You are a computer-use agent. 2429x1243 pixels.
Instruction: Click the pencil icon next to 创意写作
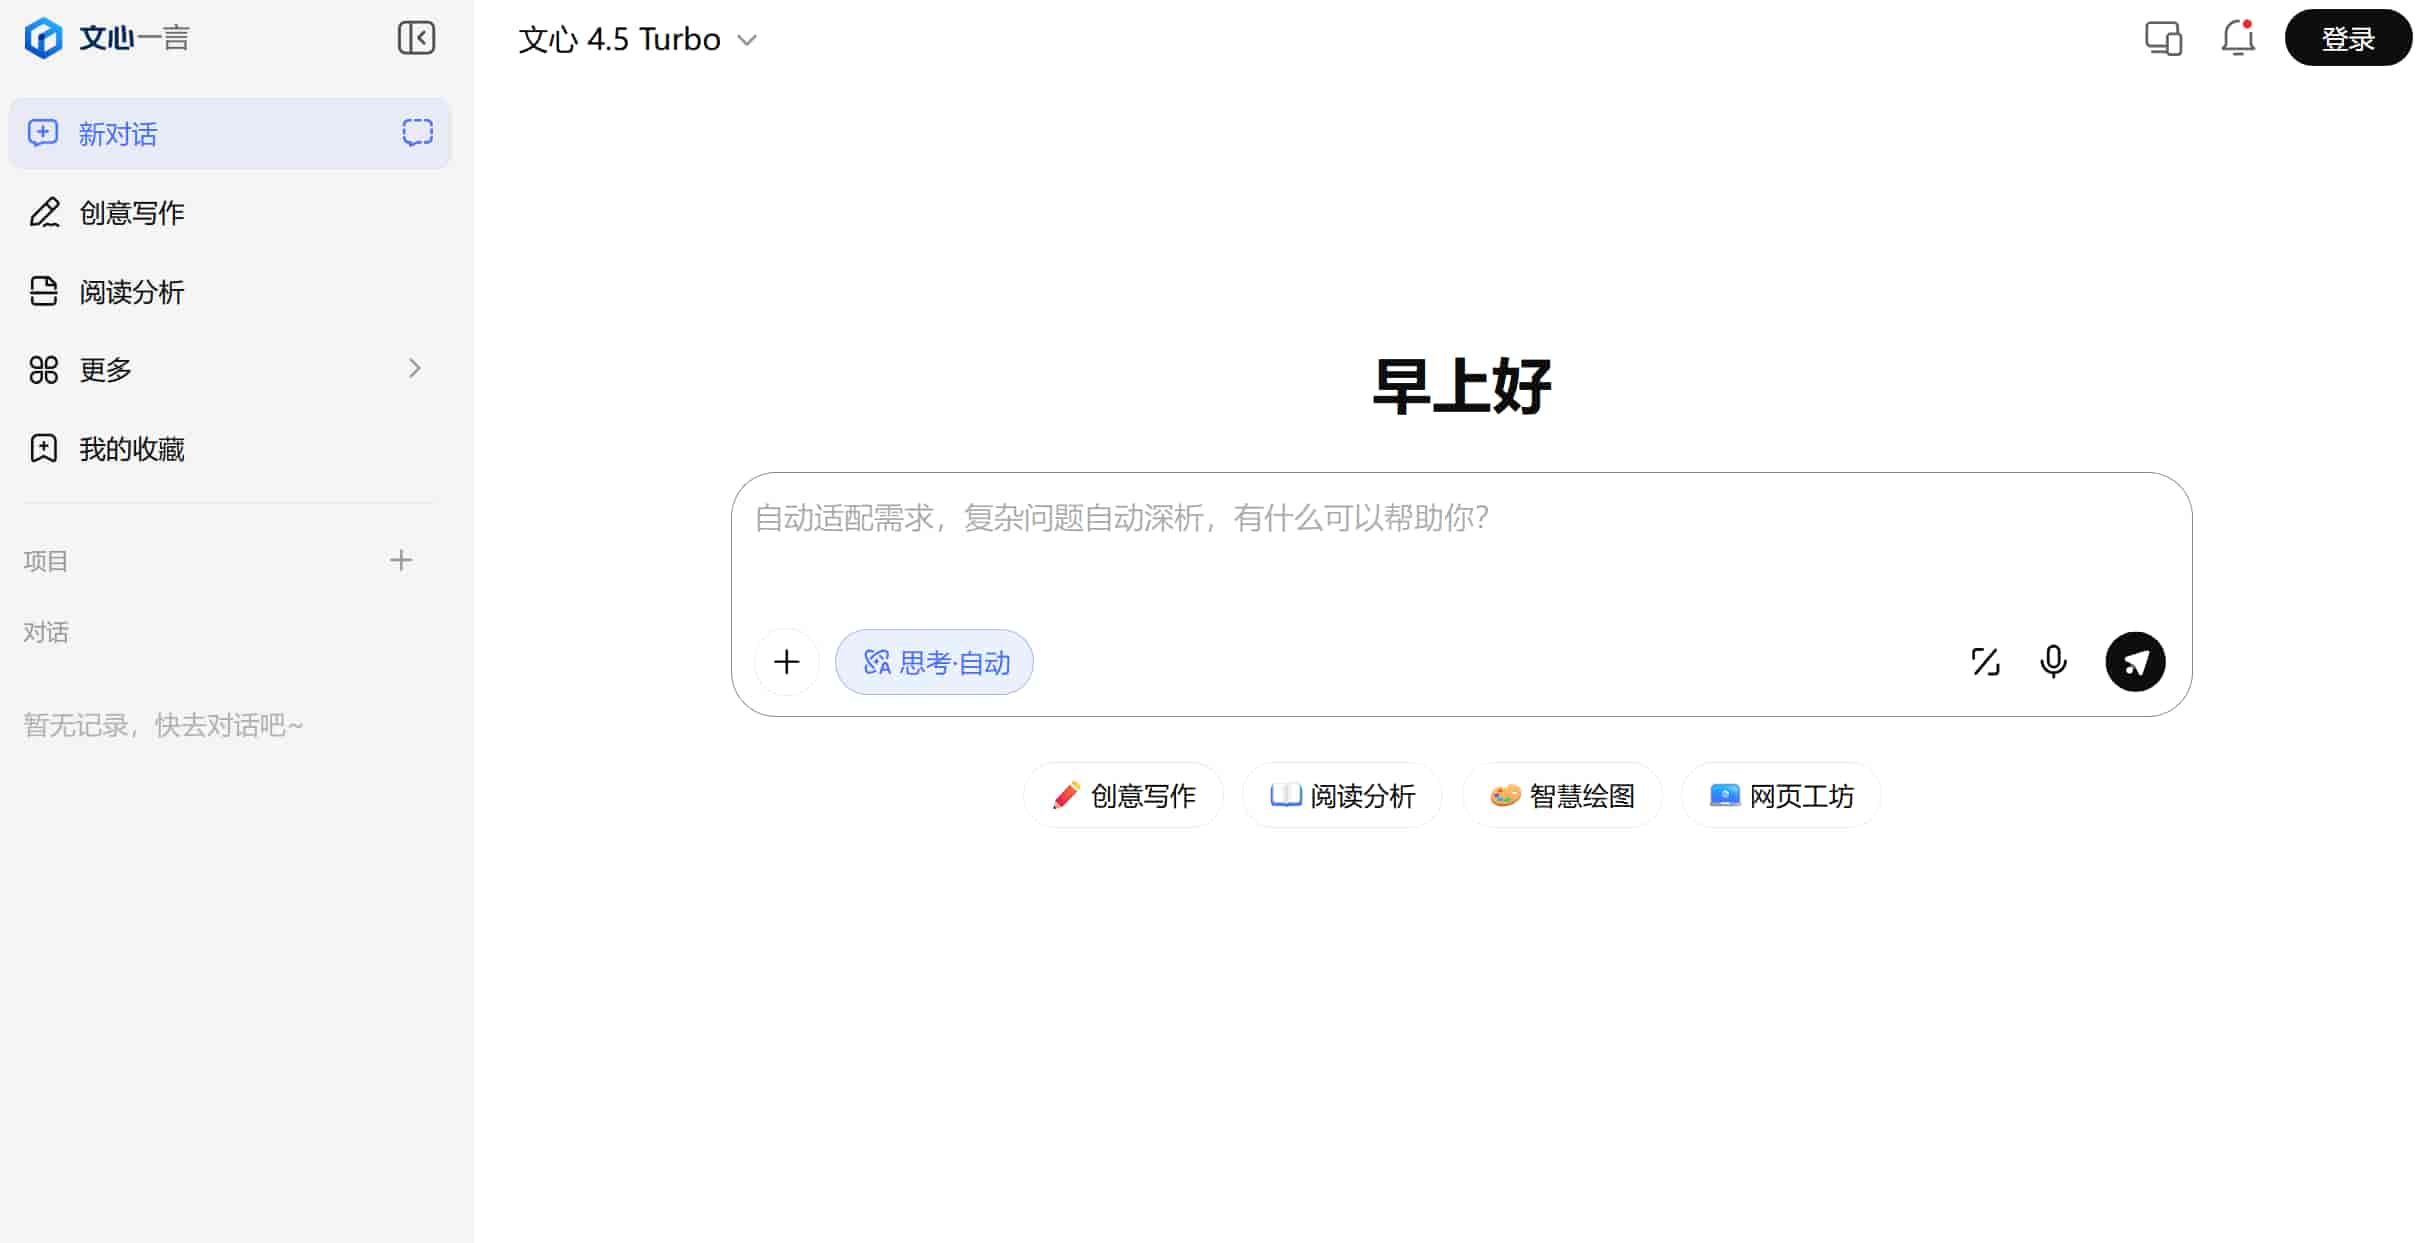43,212
